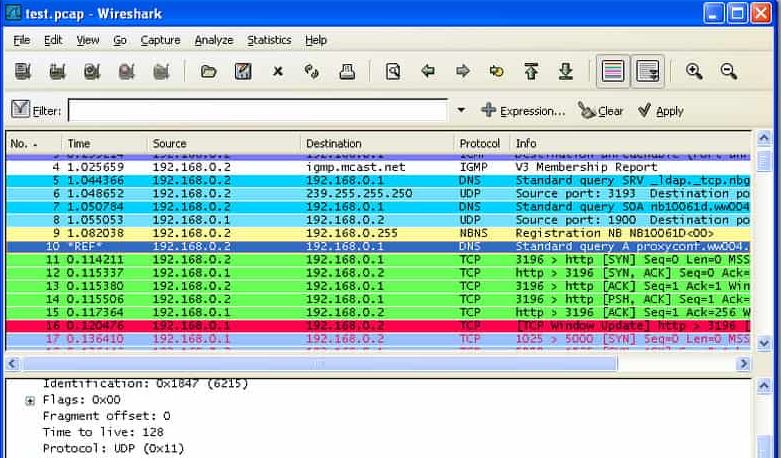Select Fragment offset: 0 line
The height and width of the screenshot is (458, 781).
(x=107, y=416)
